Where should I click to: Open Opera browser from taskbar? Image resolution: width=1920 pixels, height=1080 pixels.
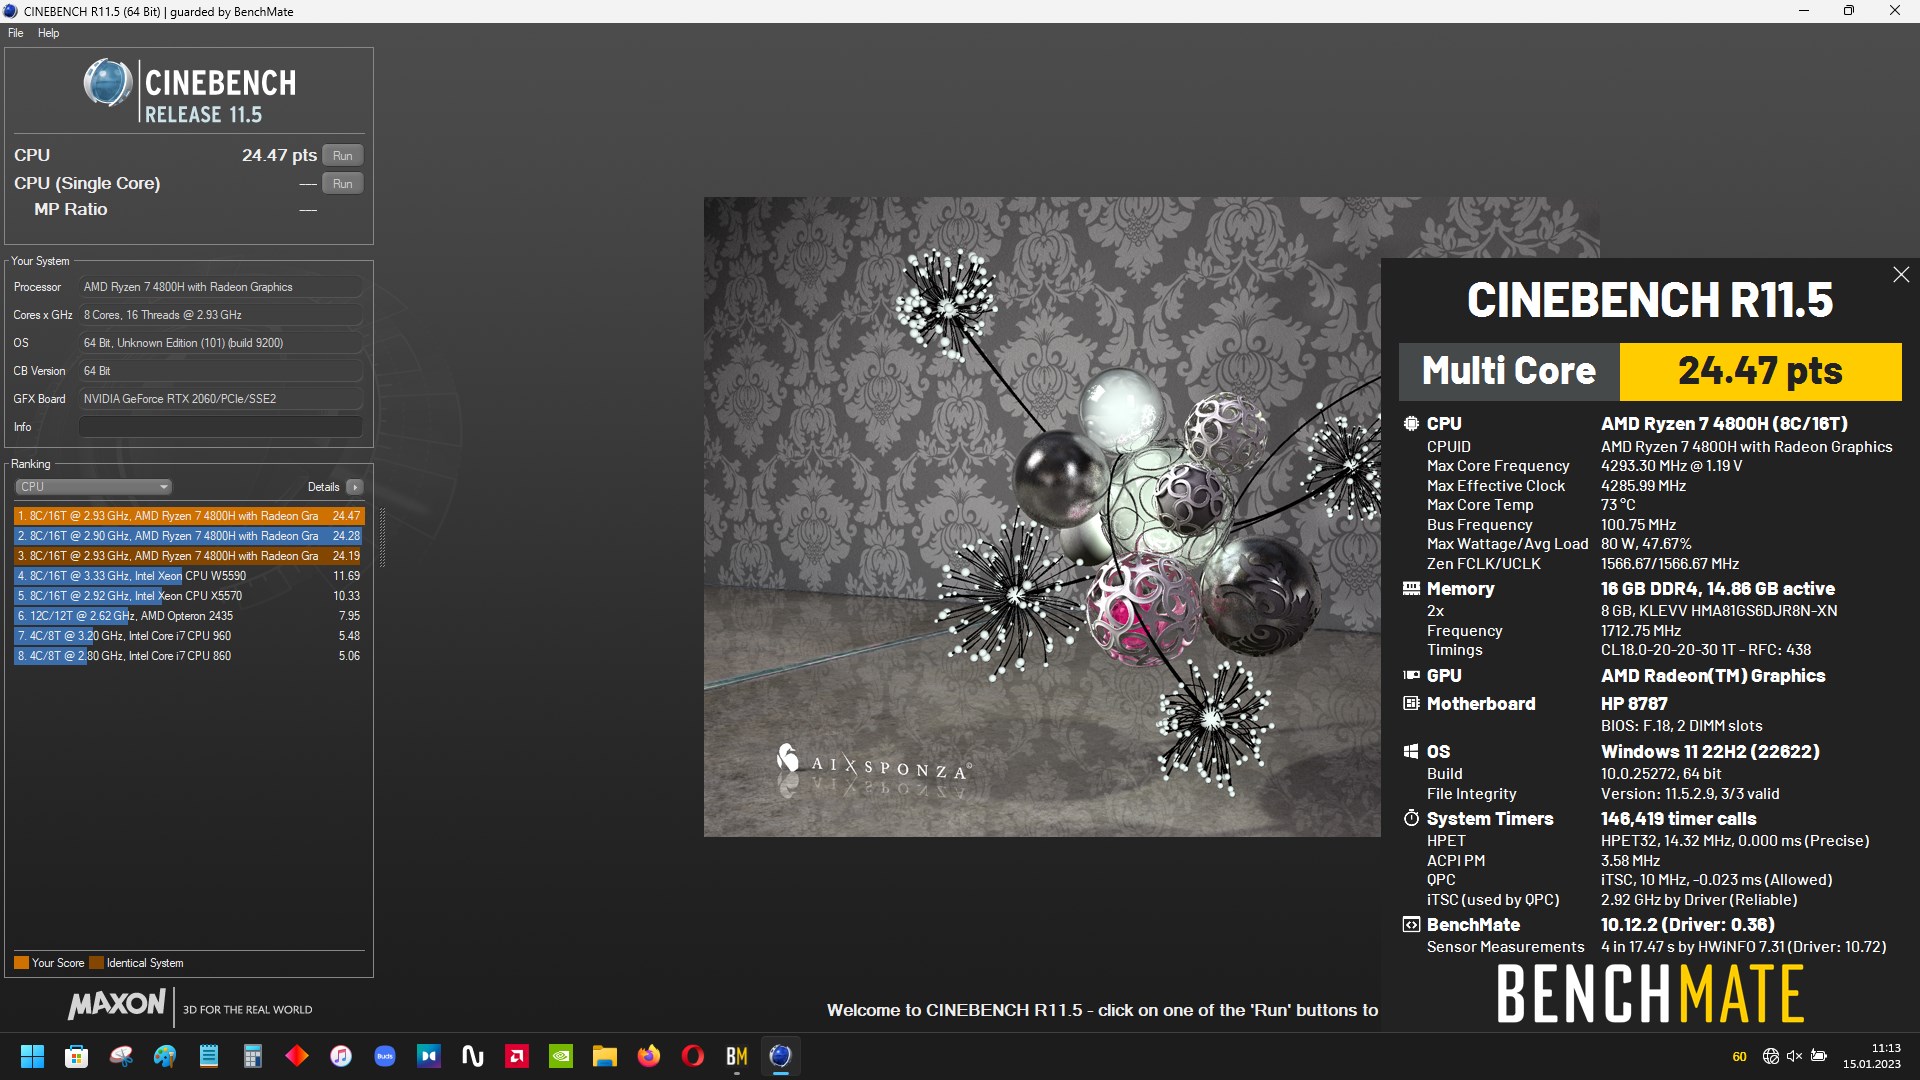(x=693, y=1056)
